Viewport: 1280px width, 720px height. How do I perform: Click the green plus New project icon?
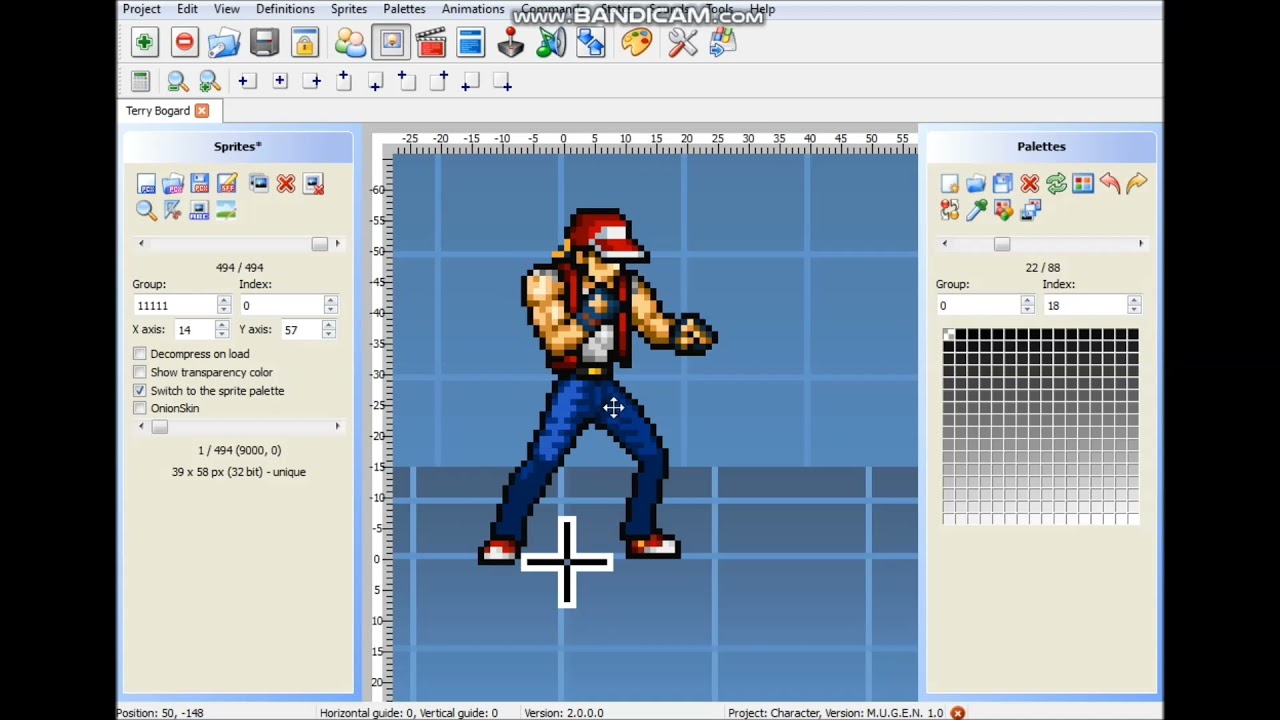144,42
